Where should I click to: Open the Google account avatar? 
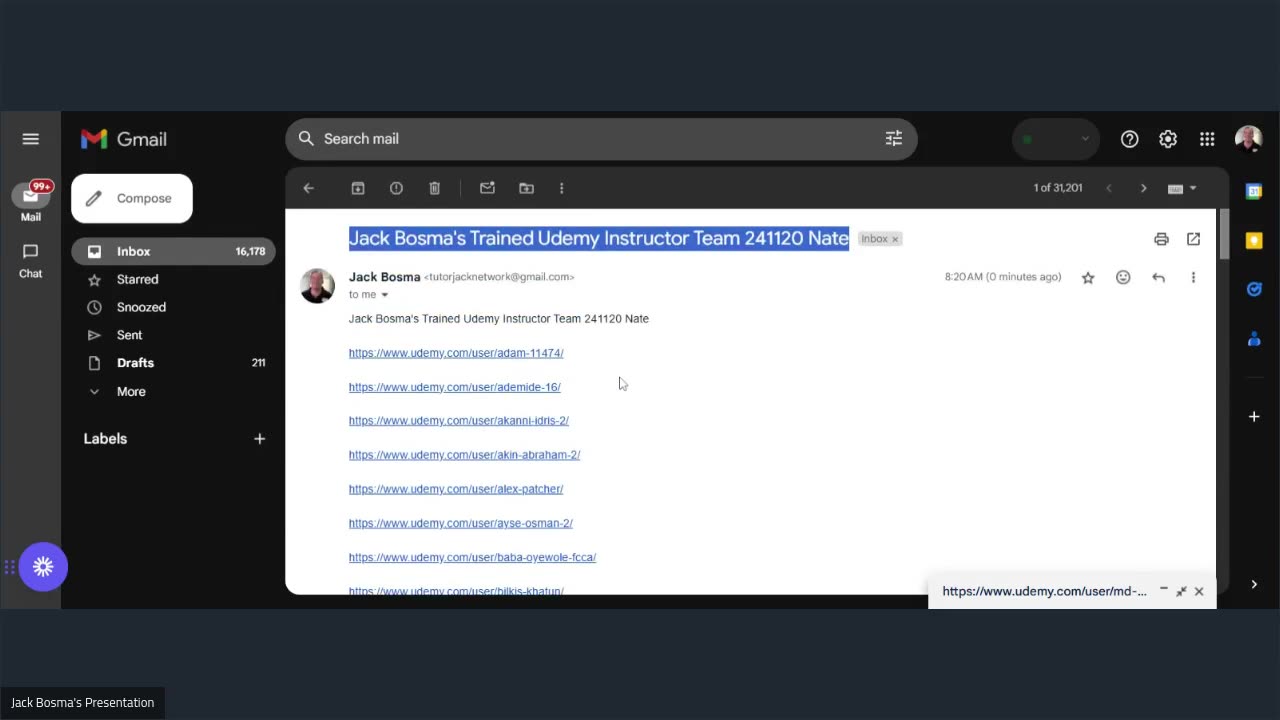[1248, 139]
